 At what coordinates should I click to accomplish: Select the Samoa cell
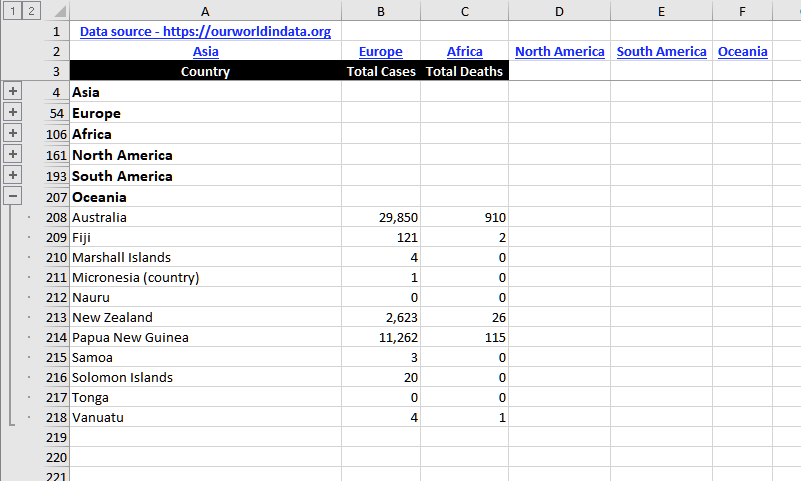(205, 357)
